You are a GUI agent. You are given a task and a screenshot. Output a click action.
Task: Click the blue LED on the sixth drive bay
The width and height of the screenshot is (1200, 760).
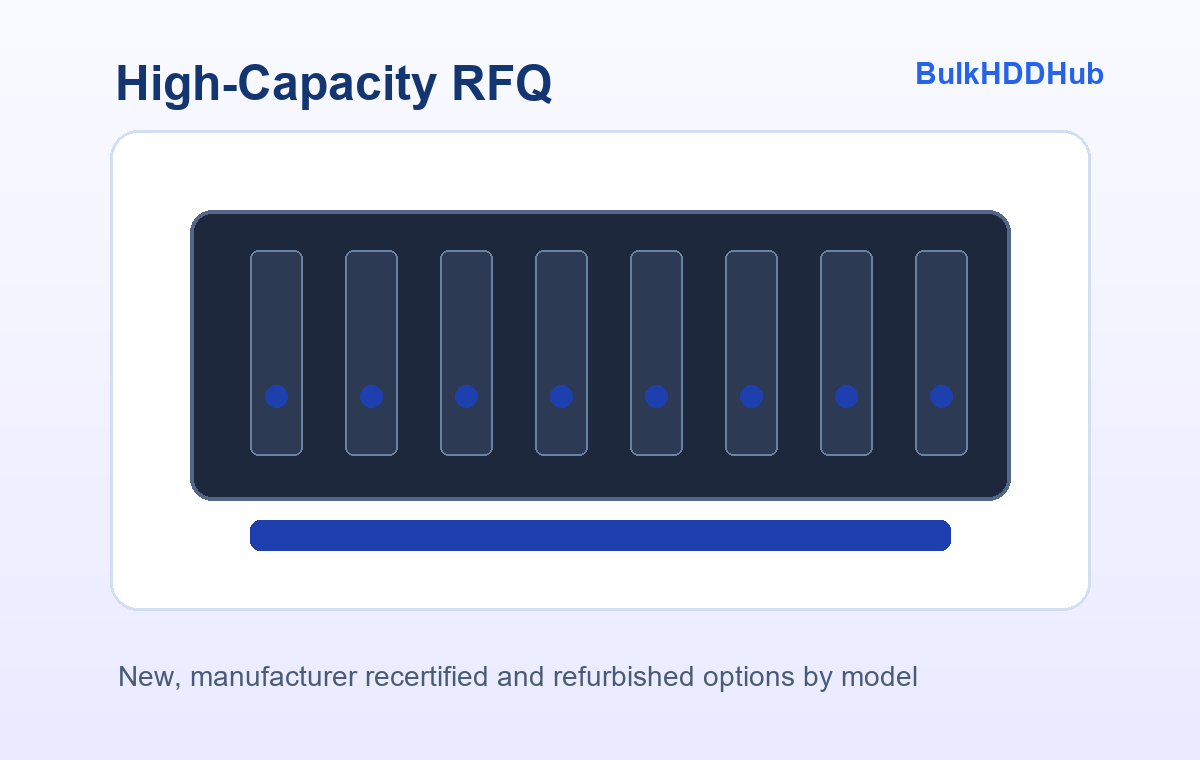point(751,396)
